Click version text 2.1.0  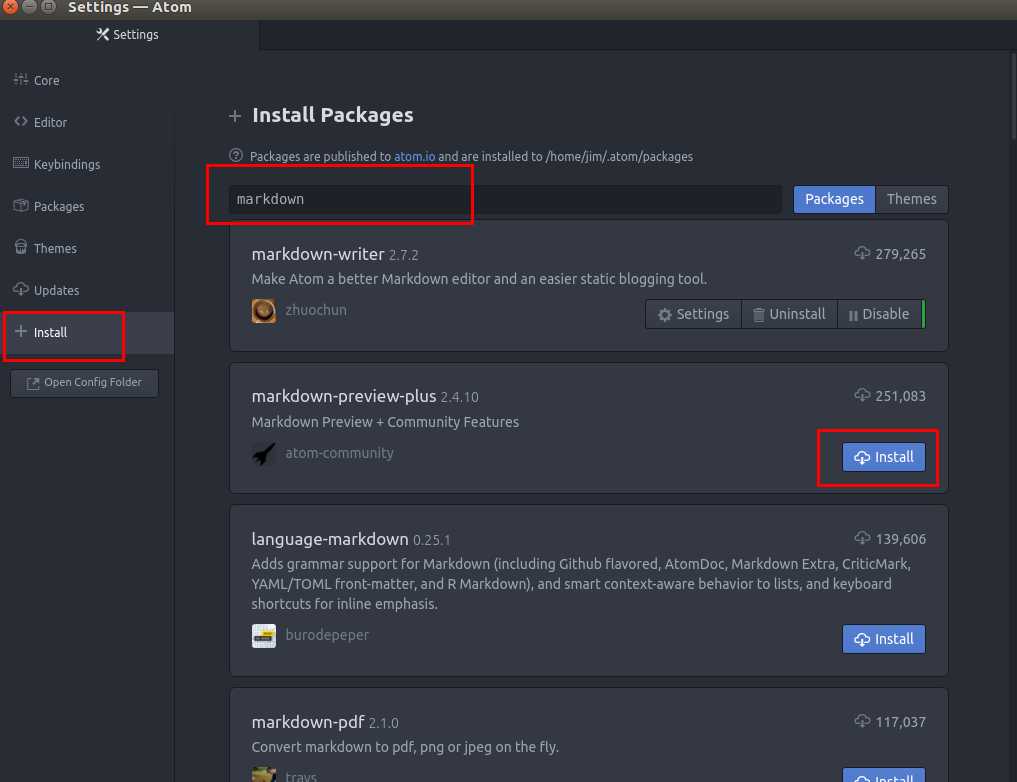point(383,723)
